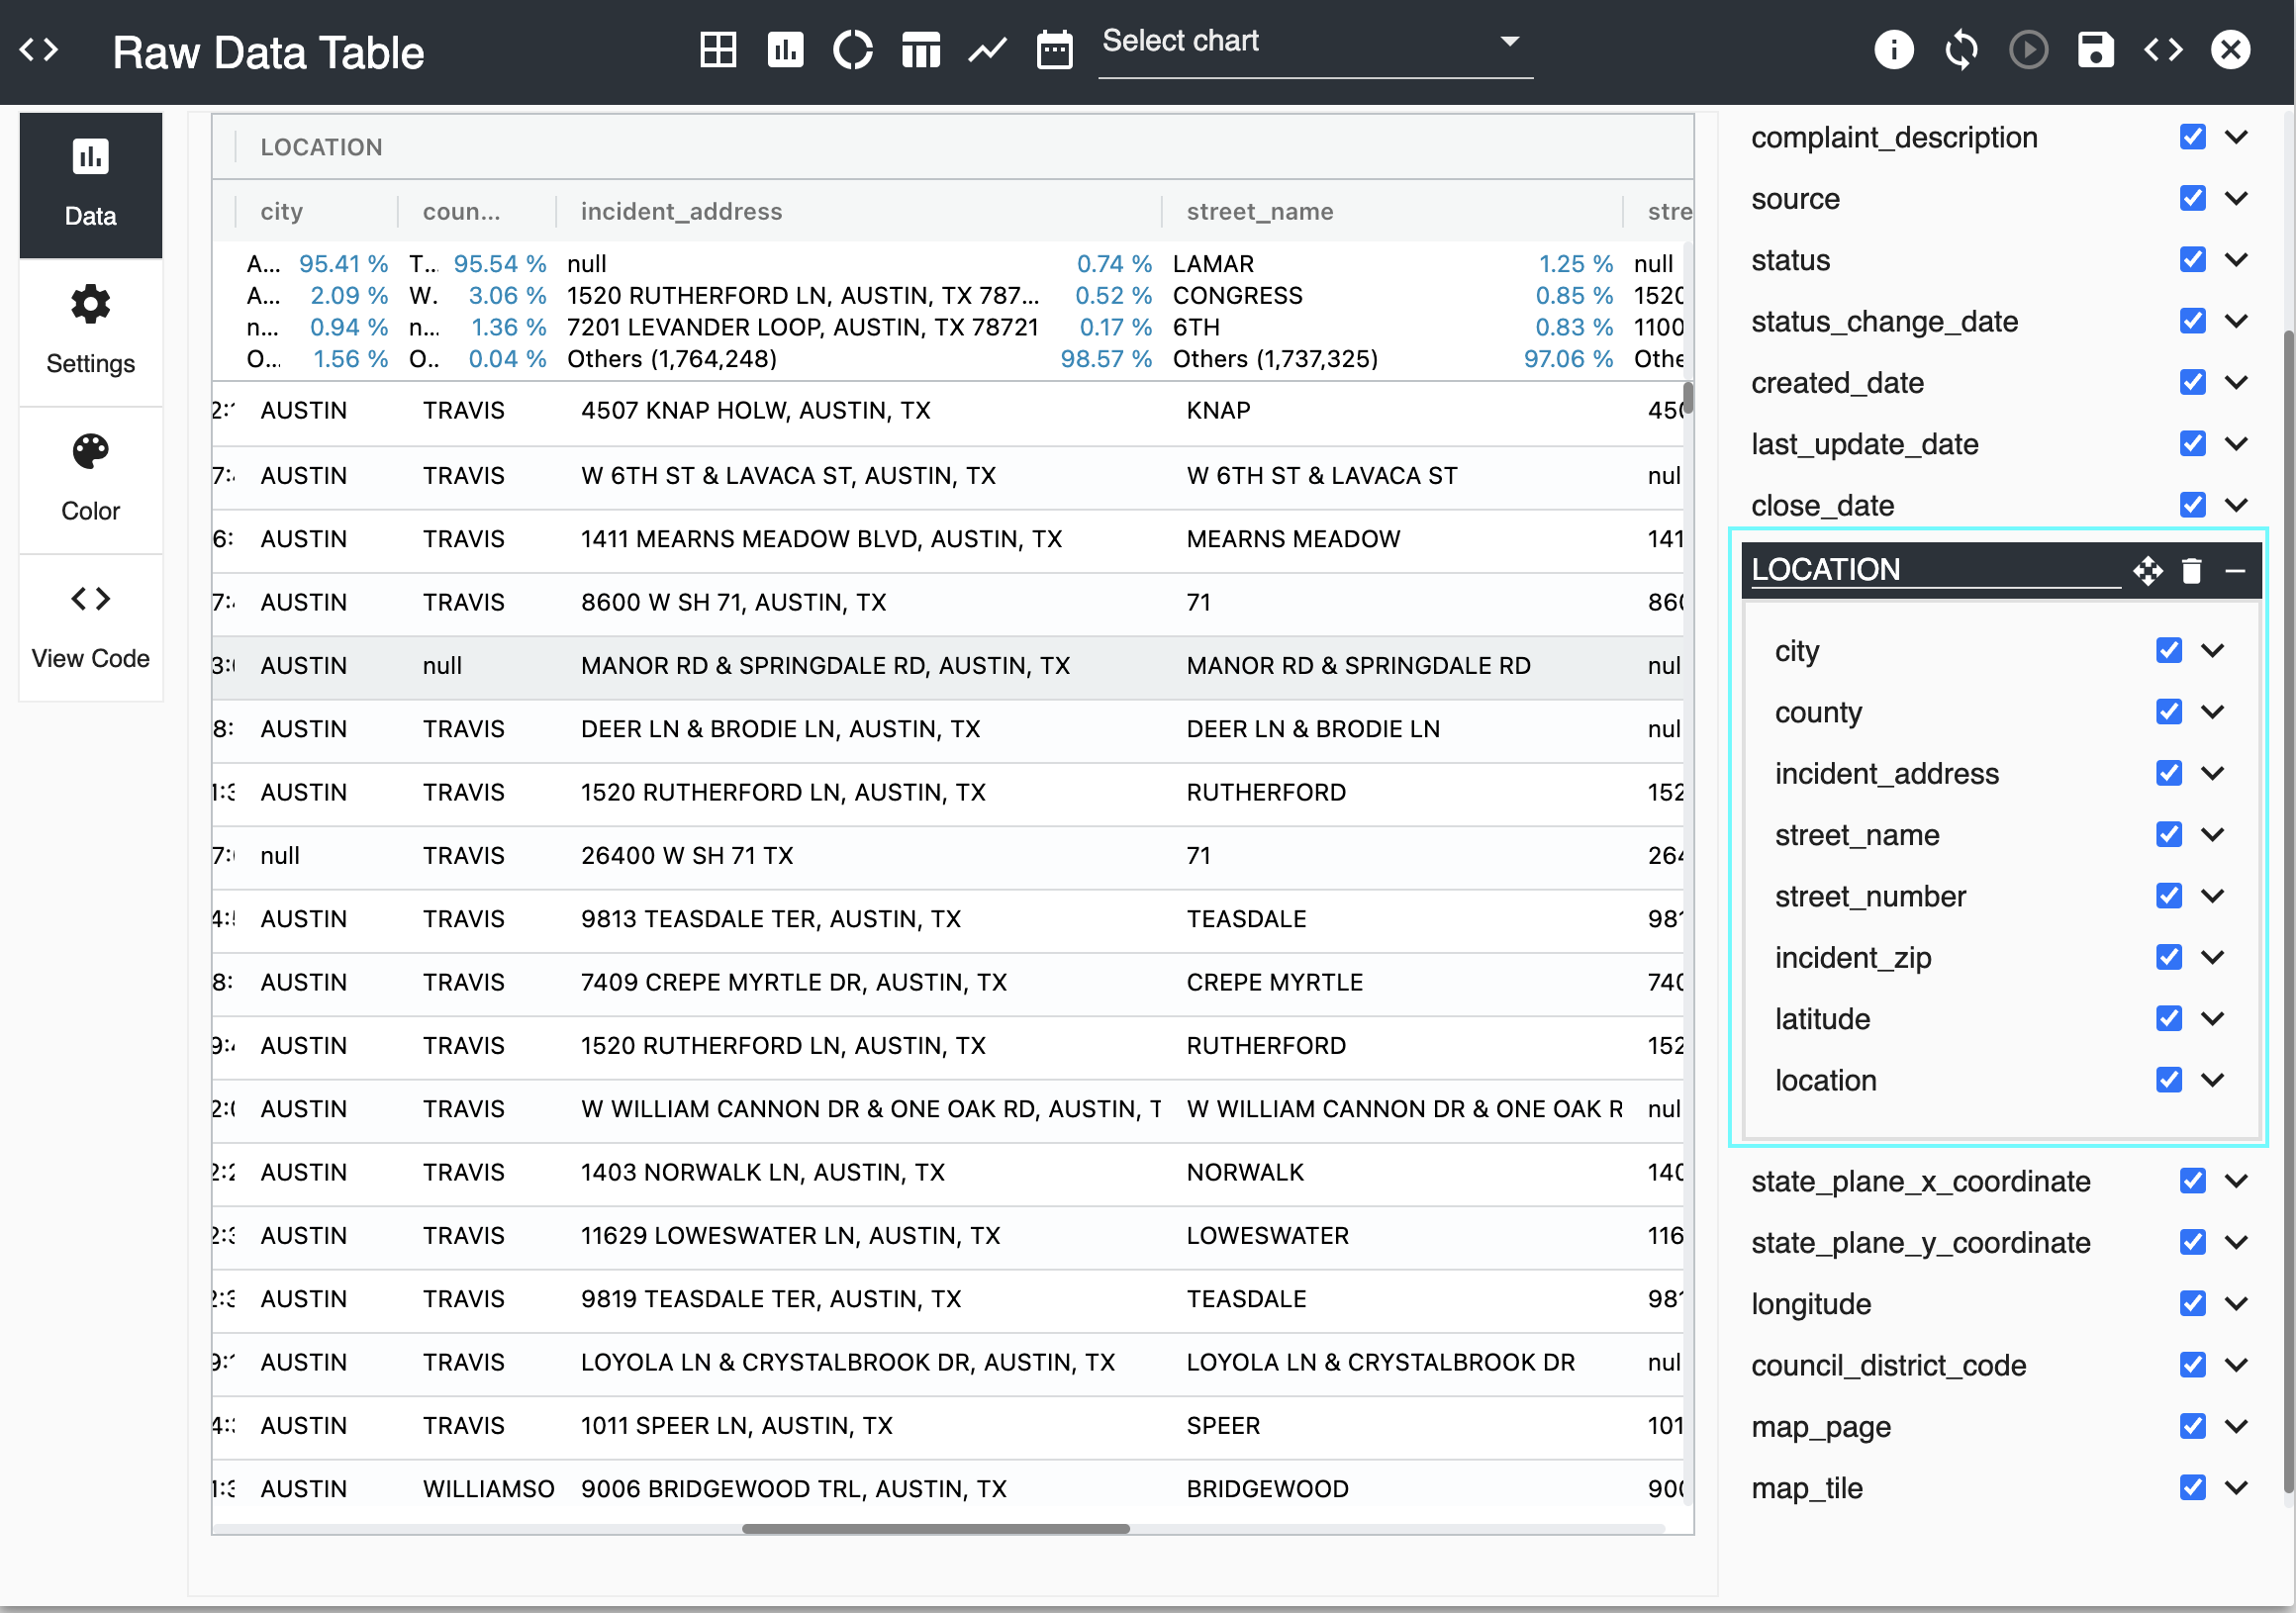Expand the incident_address field options

point(2213,773)
